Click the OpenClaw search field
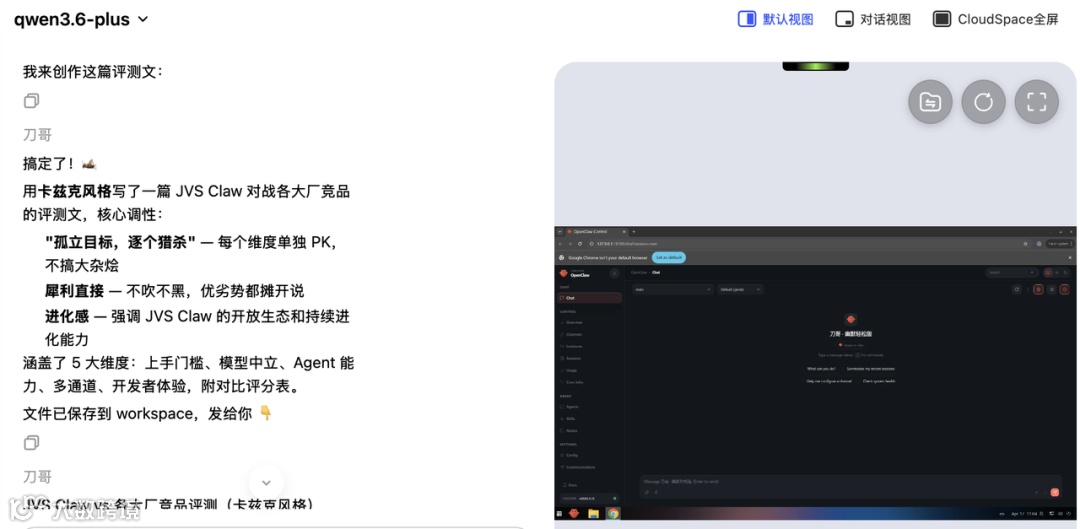 [x=1011, y=273]
